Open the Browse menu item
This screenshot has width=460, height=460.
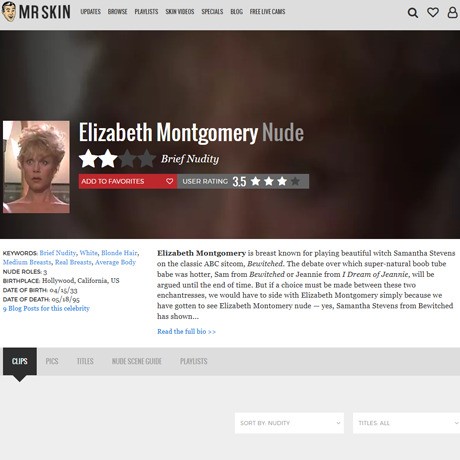point(117,12)
